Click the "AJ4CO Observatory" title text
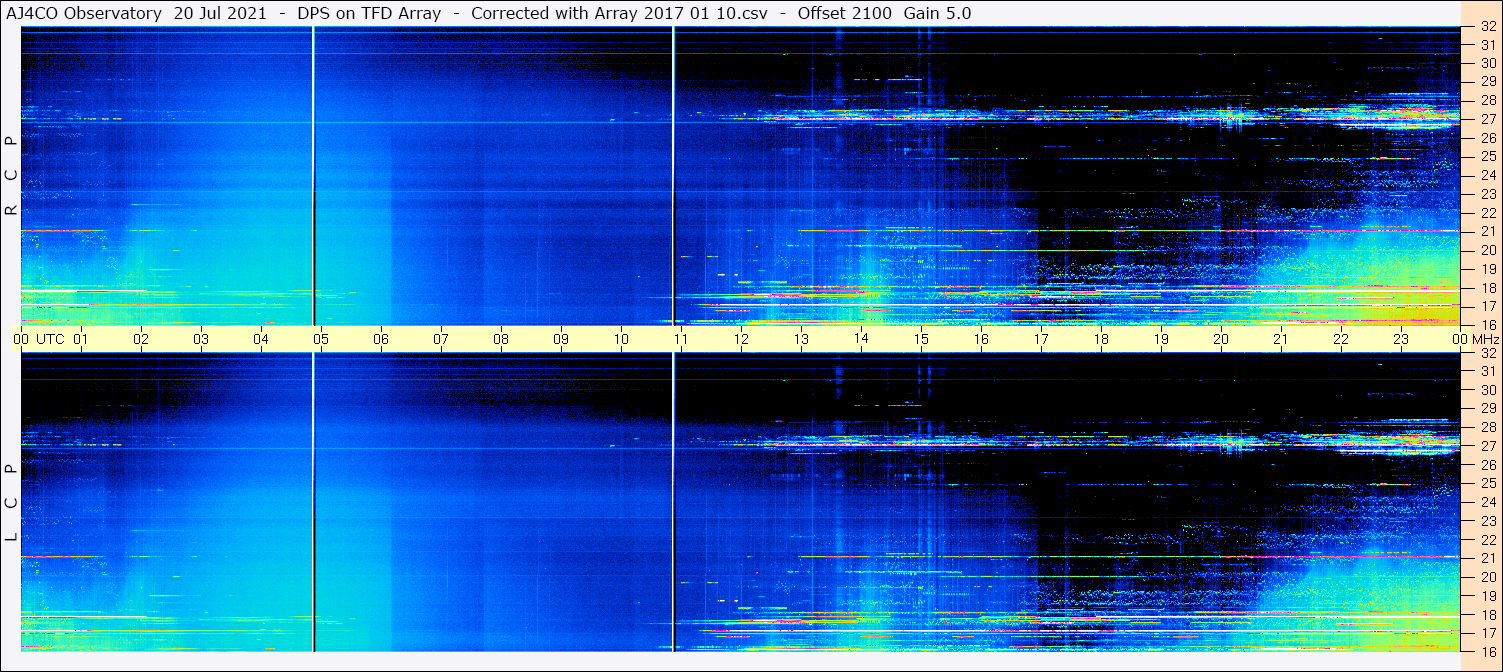 coord(86,13)
